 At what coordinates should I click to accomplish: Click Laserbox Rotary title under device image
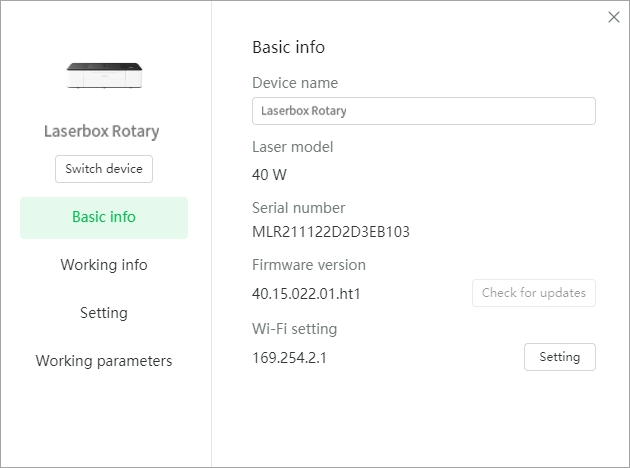point(102,132)
